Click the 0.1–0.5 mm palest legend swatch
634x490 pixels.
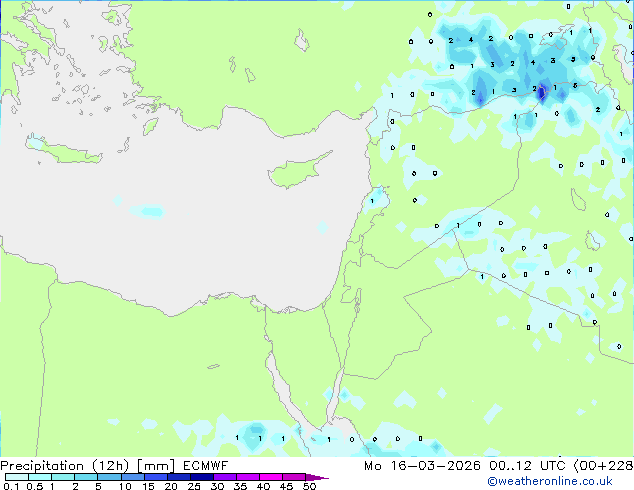point(17,477)
